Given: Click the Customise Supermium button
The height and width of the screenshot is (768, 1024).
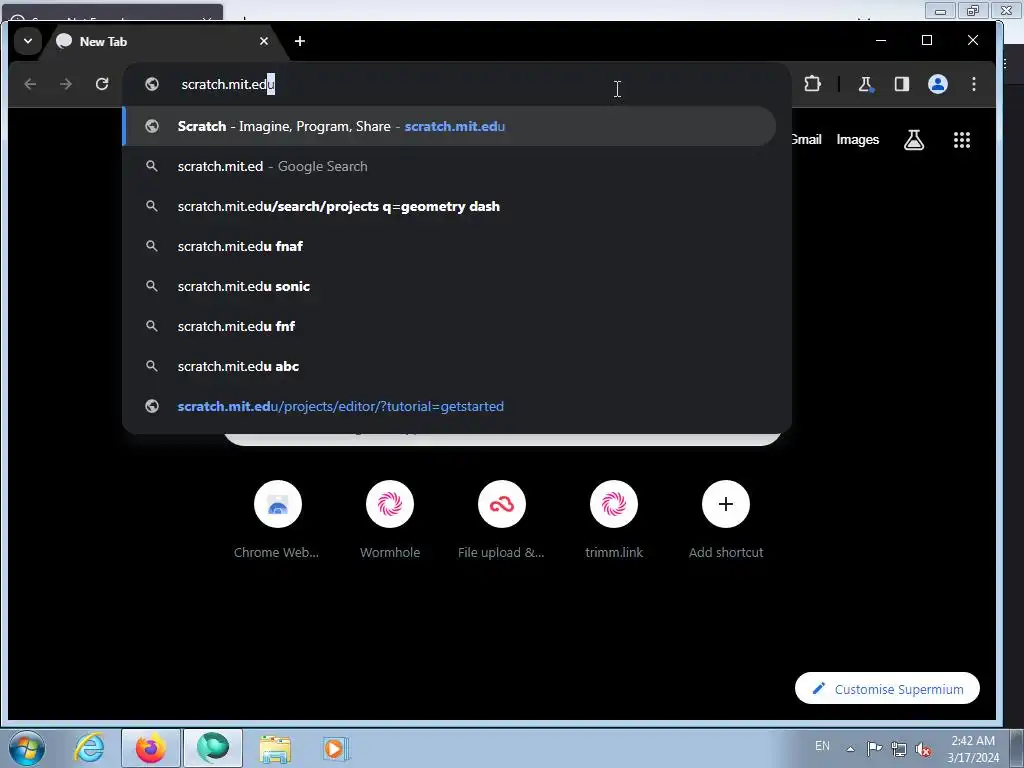Looking at the screenshot, I should tap(888, 688).
